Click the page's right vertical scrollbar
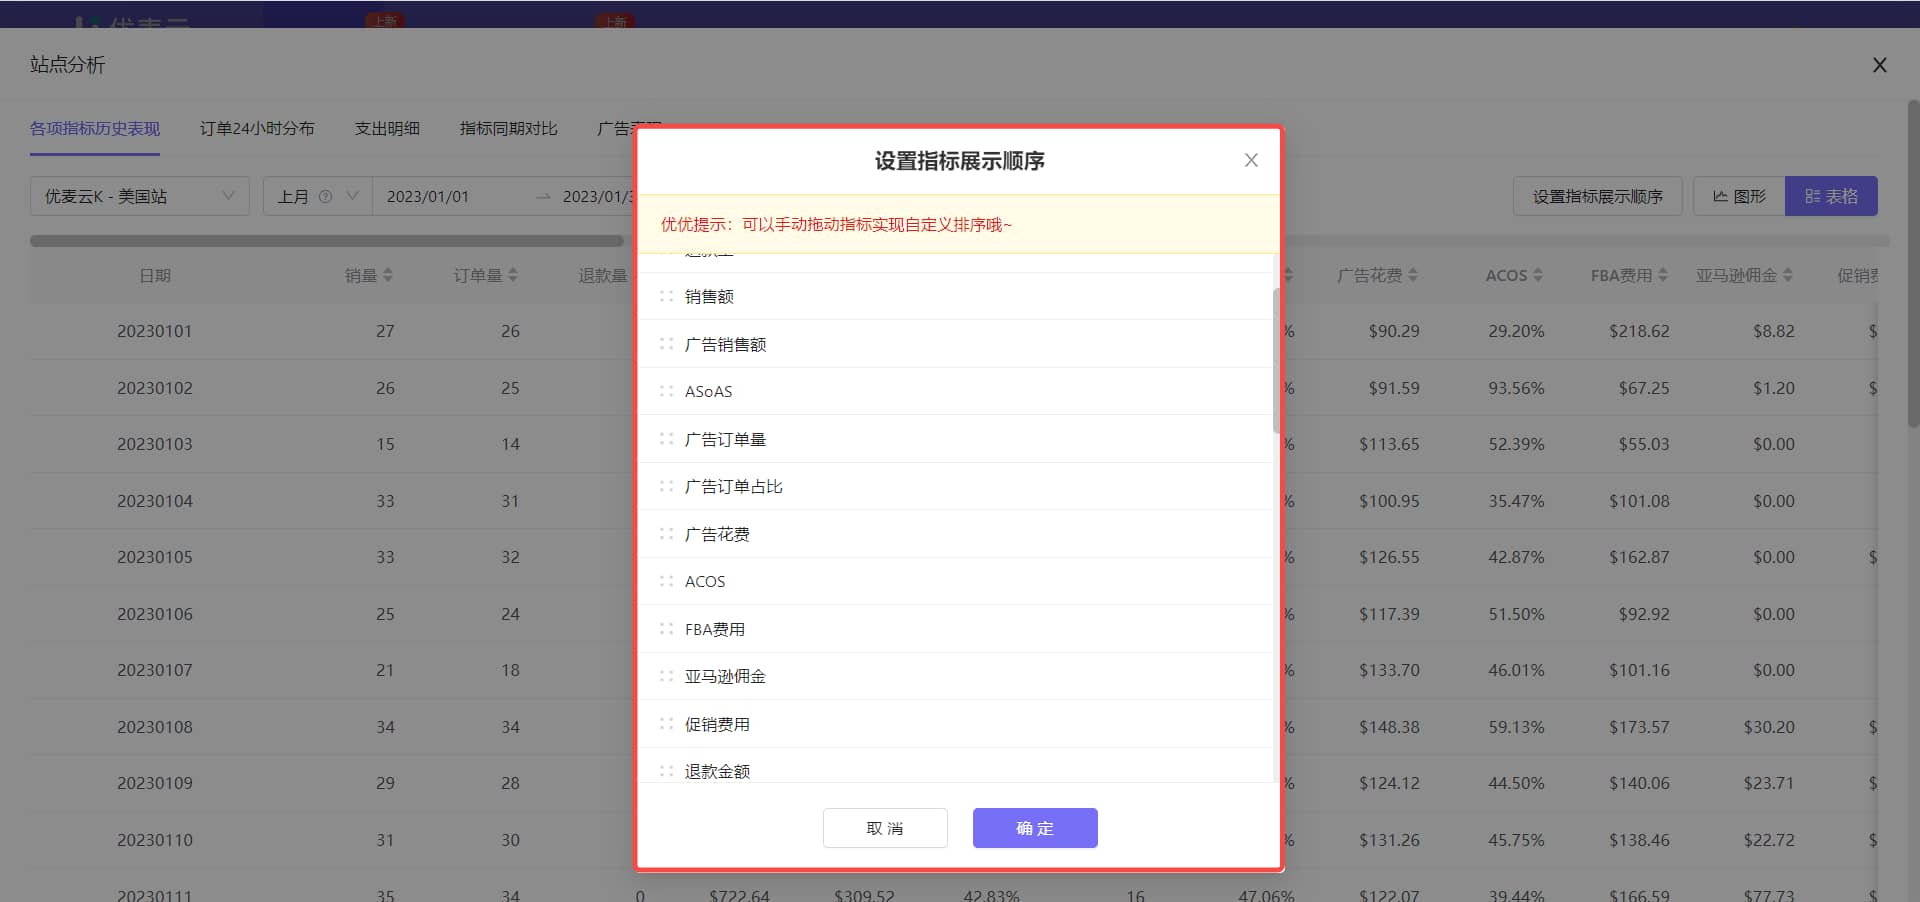 1913,265
